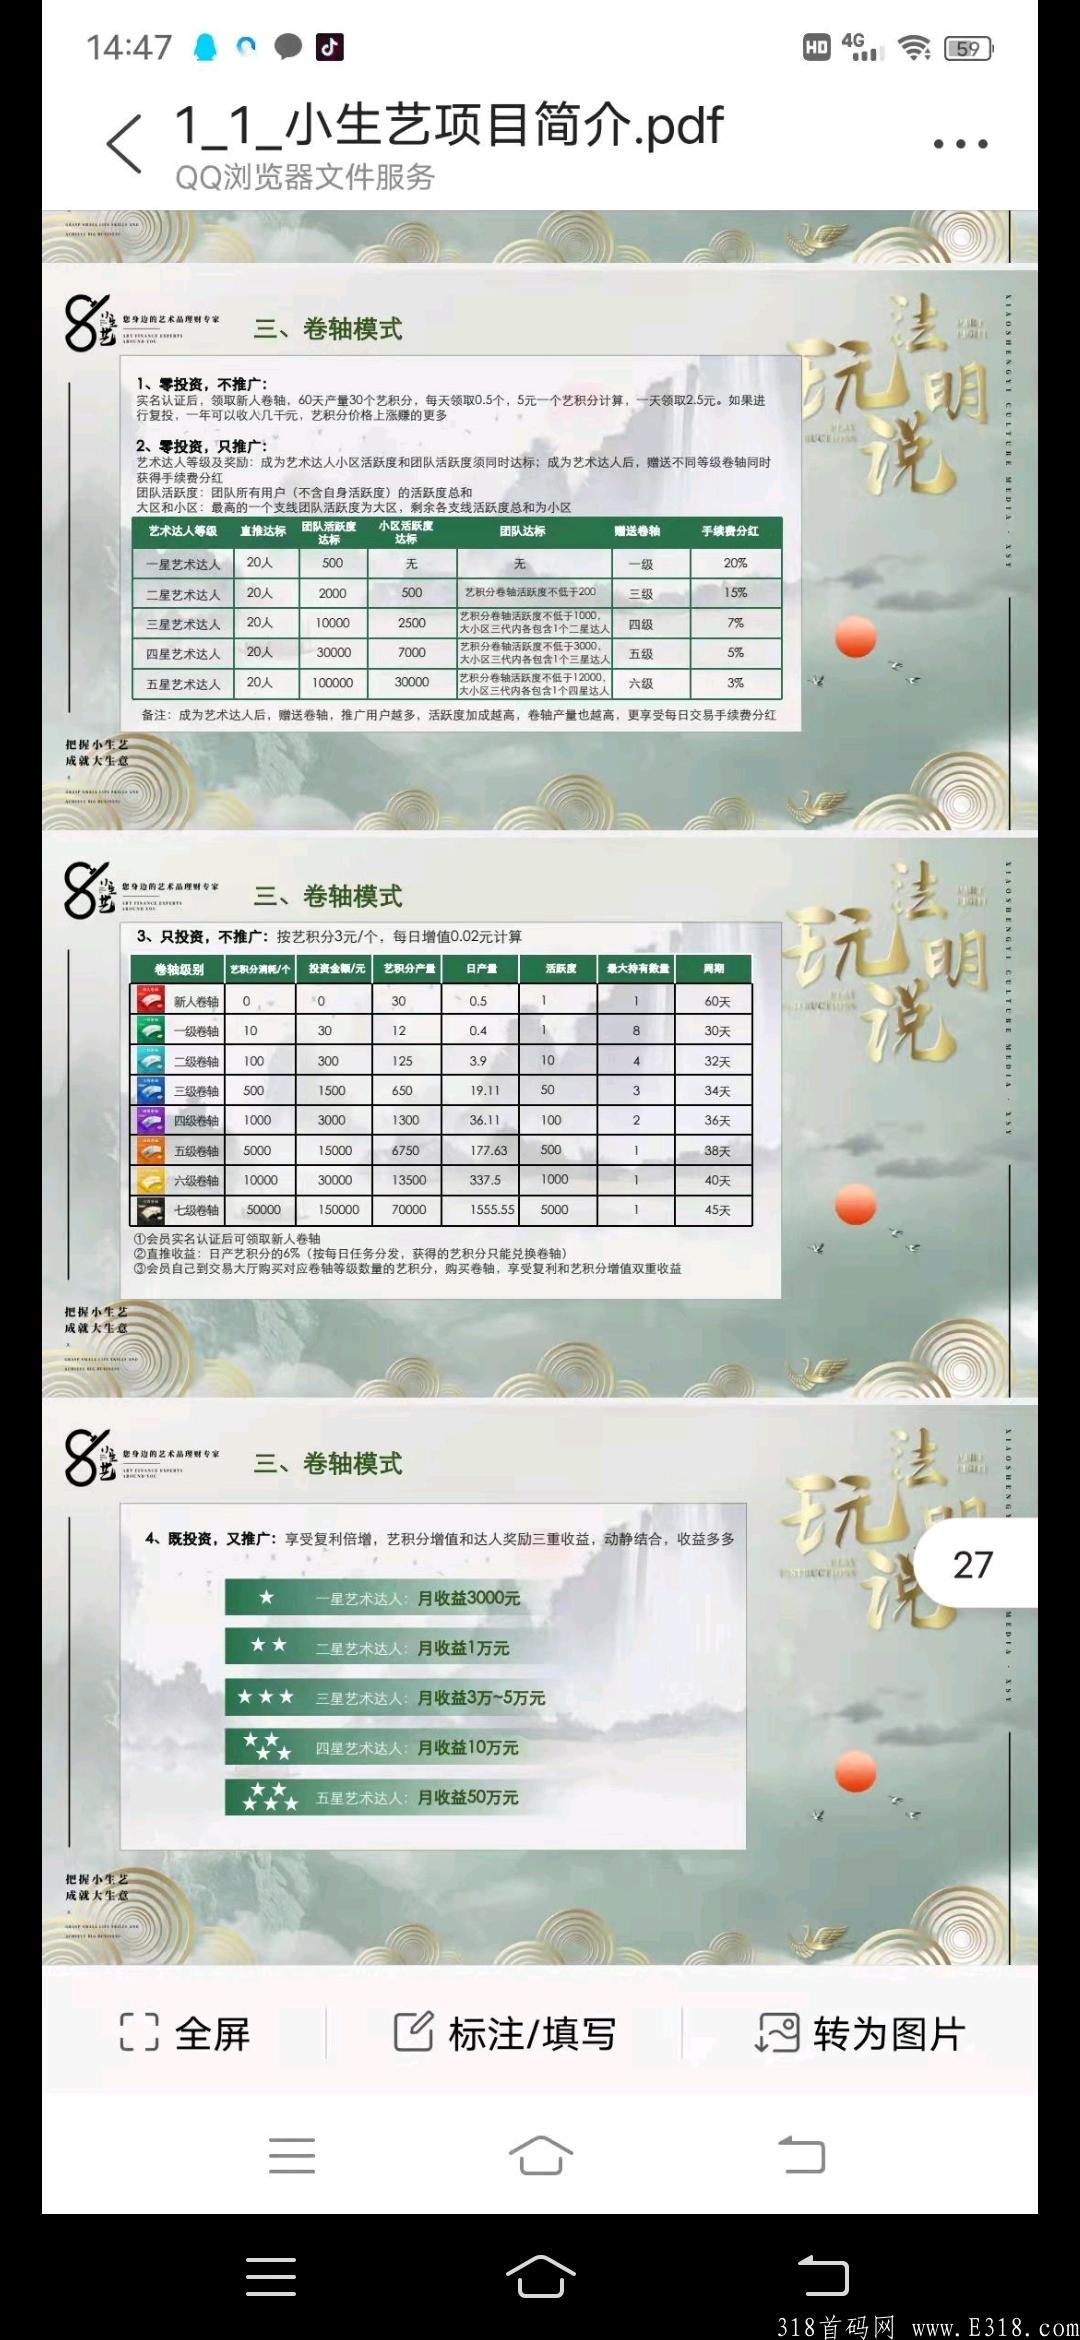Tap the 4、既投资，又推广 heading
The height and width of the screenshot is (2340, 1080).
coord(211,1538)
